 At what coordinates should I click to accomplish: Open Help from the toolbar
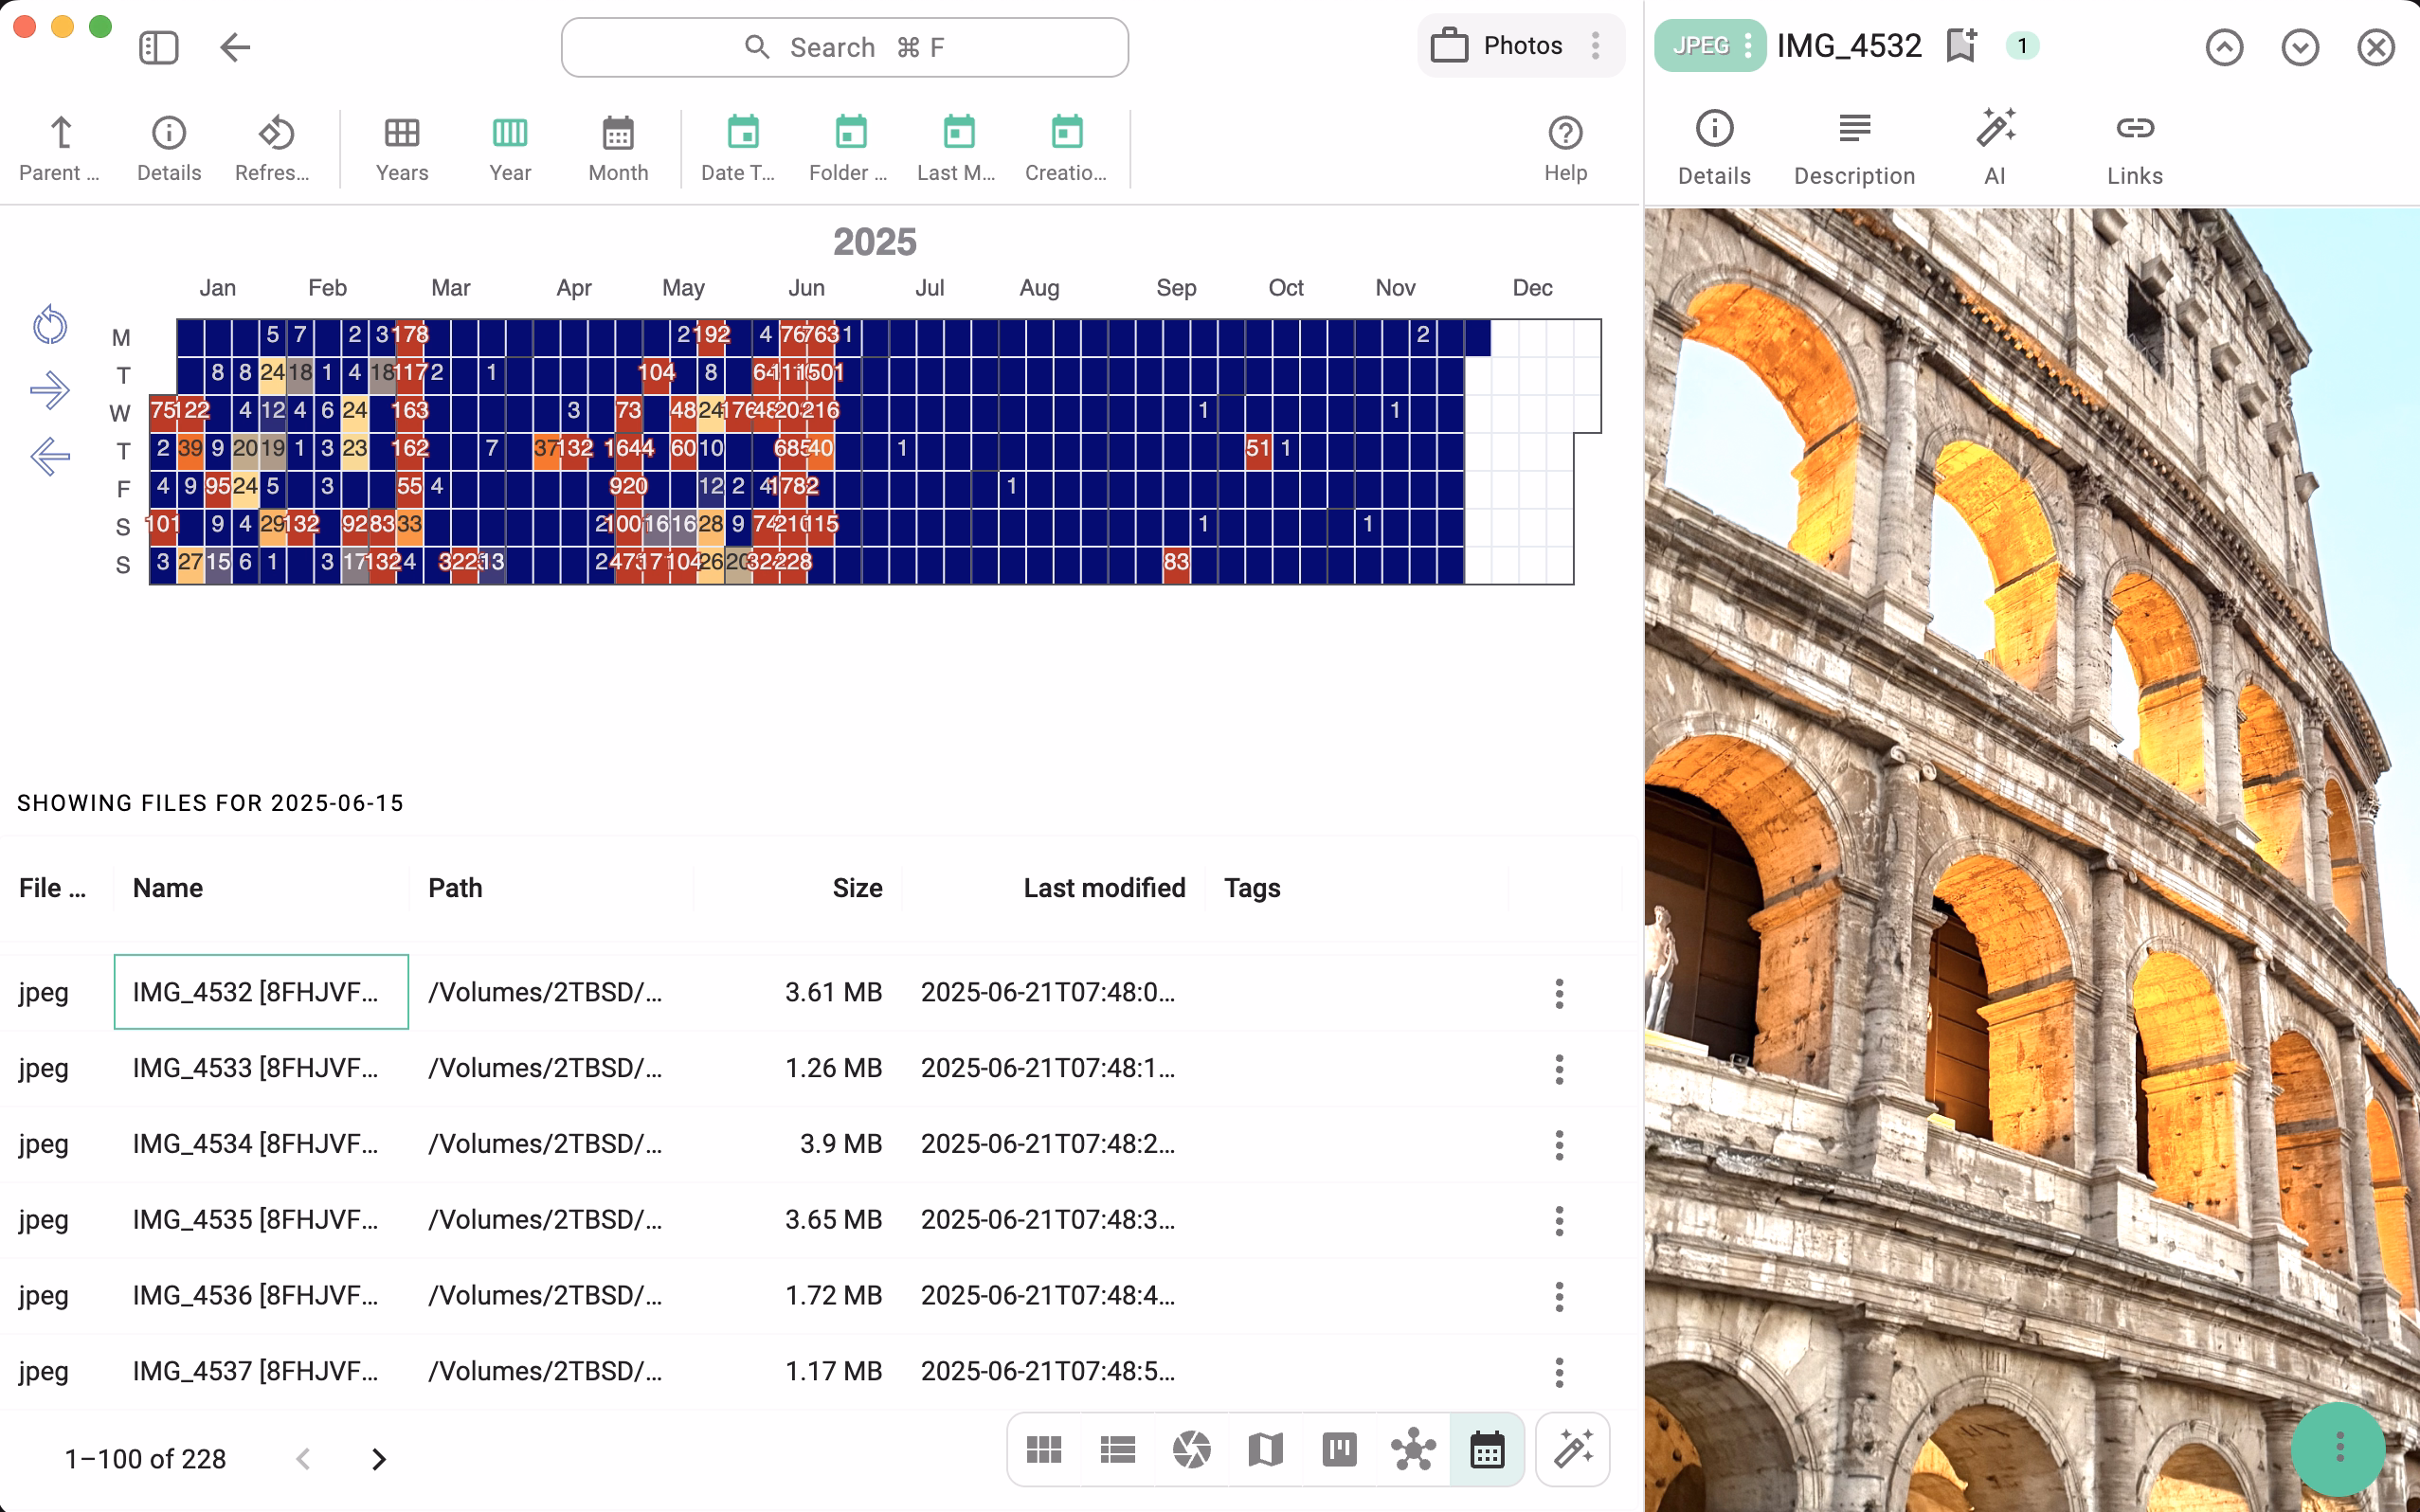[1563, 147]
